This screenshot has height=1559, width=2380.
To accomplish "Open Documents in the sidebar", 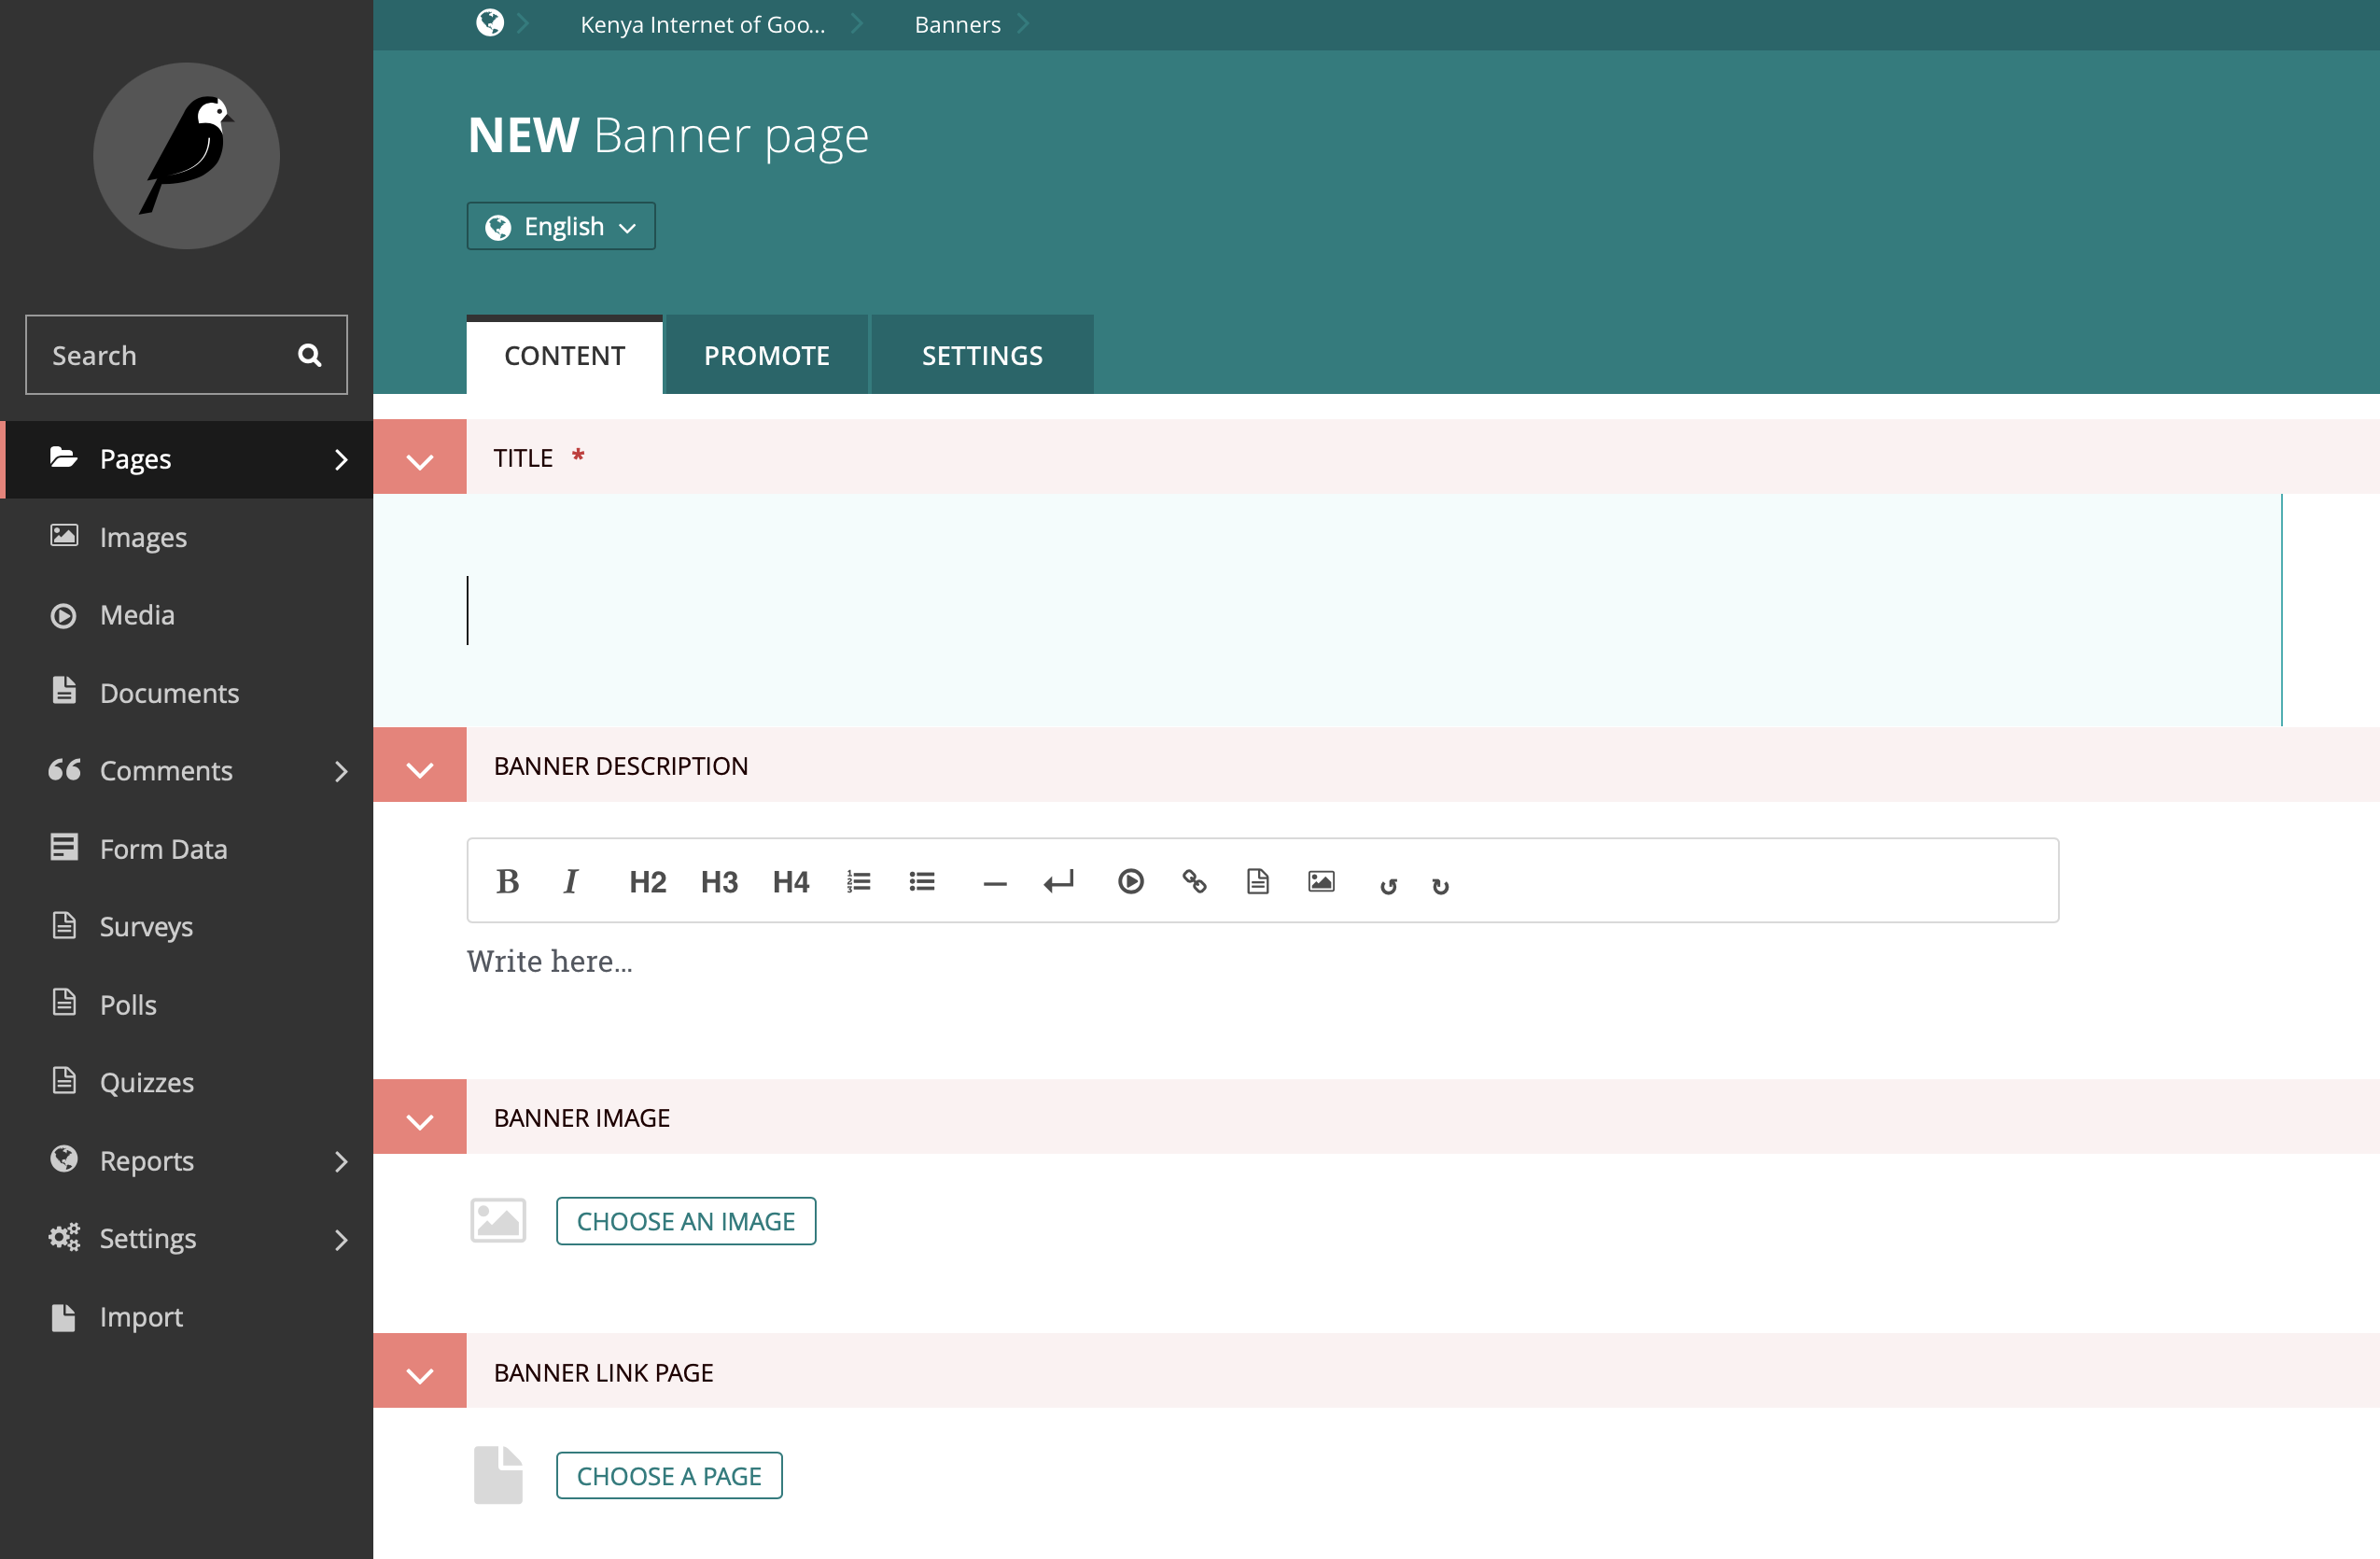I will coord(187,693).
